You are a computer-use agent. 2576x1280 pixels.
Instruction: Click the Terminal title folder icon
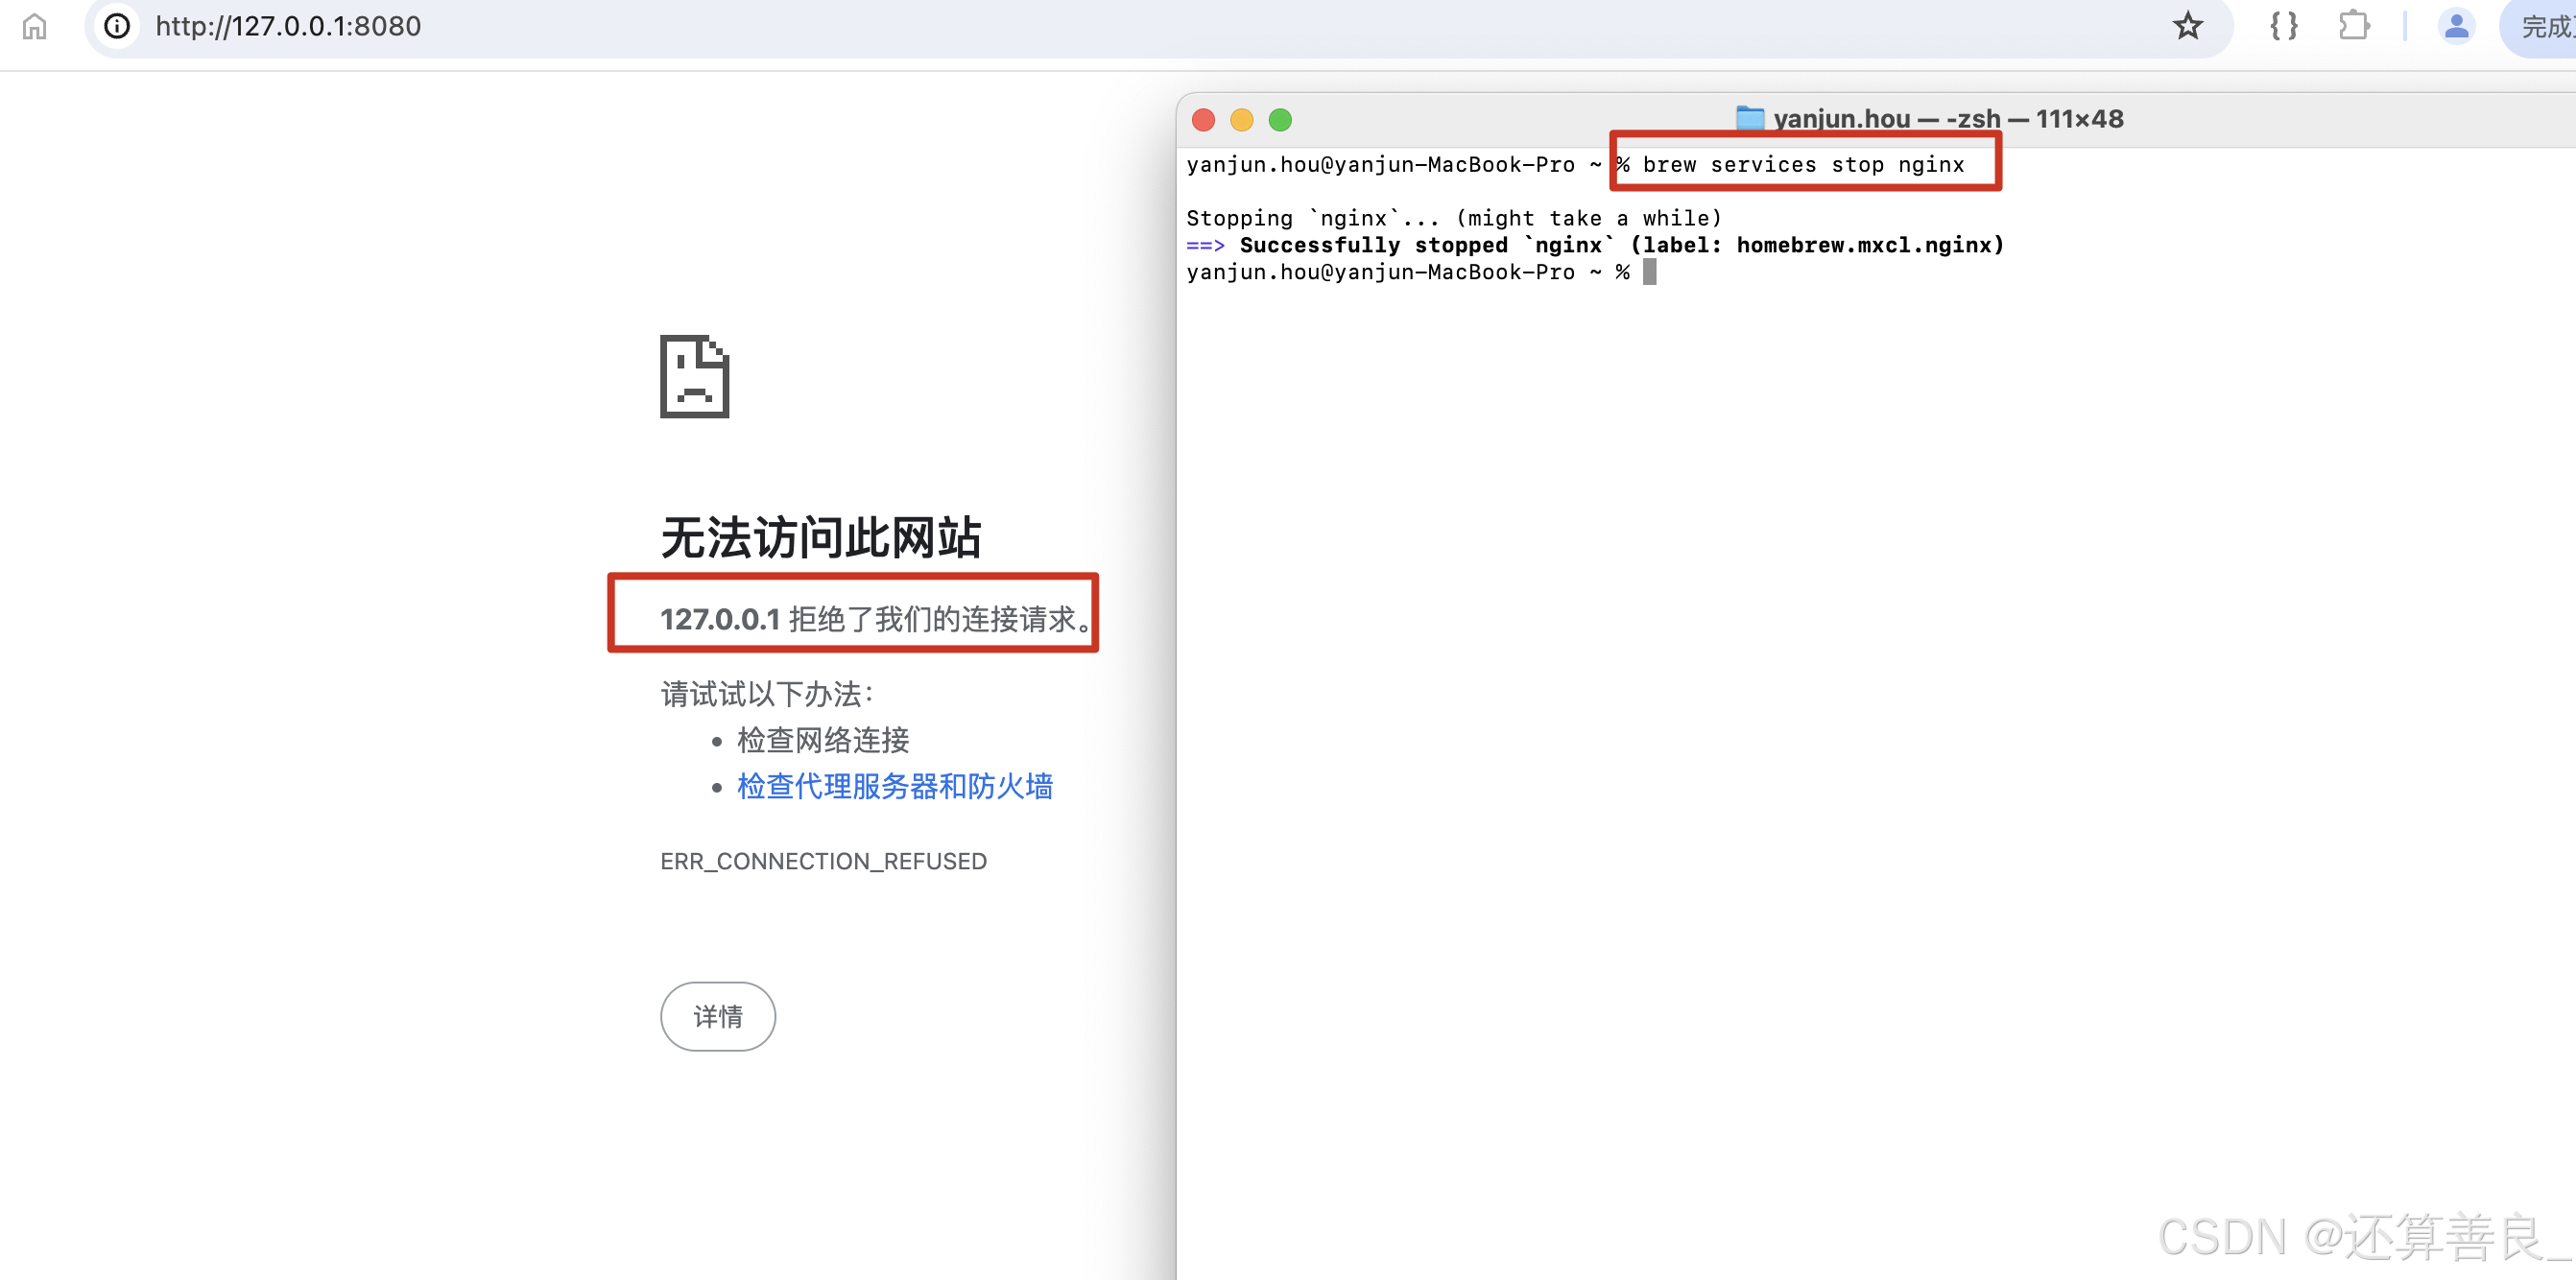click(1750, 118)
